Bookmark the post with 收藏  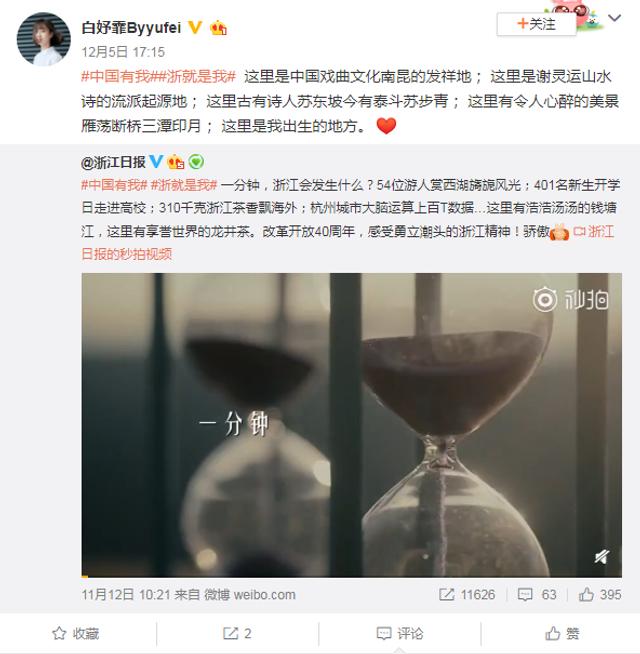76,633
